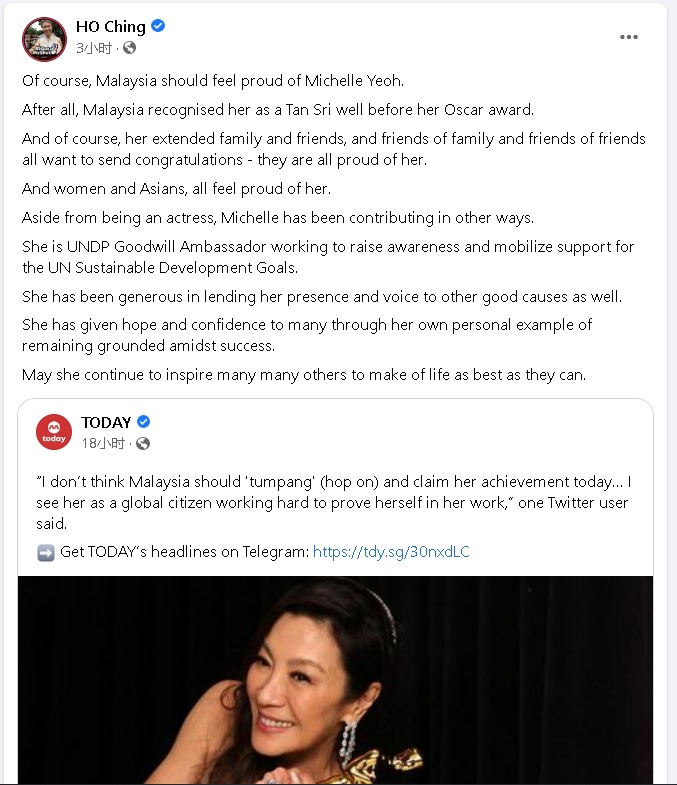The height and width of the screenshot is (785, 677).
Task: Open the tdy.sg/30nxdLC Telegram link
Action: 391,551
